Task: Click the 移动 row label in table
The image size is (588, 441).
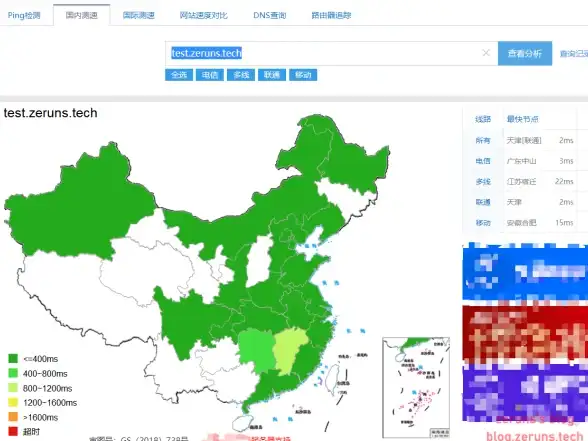Action: [x=483, y=223]
